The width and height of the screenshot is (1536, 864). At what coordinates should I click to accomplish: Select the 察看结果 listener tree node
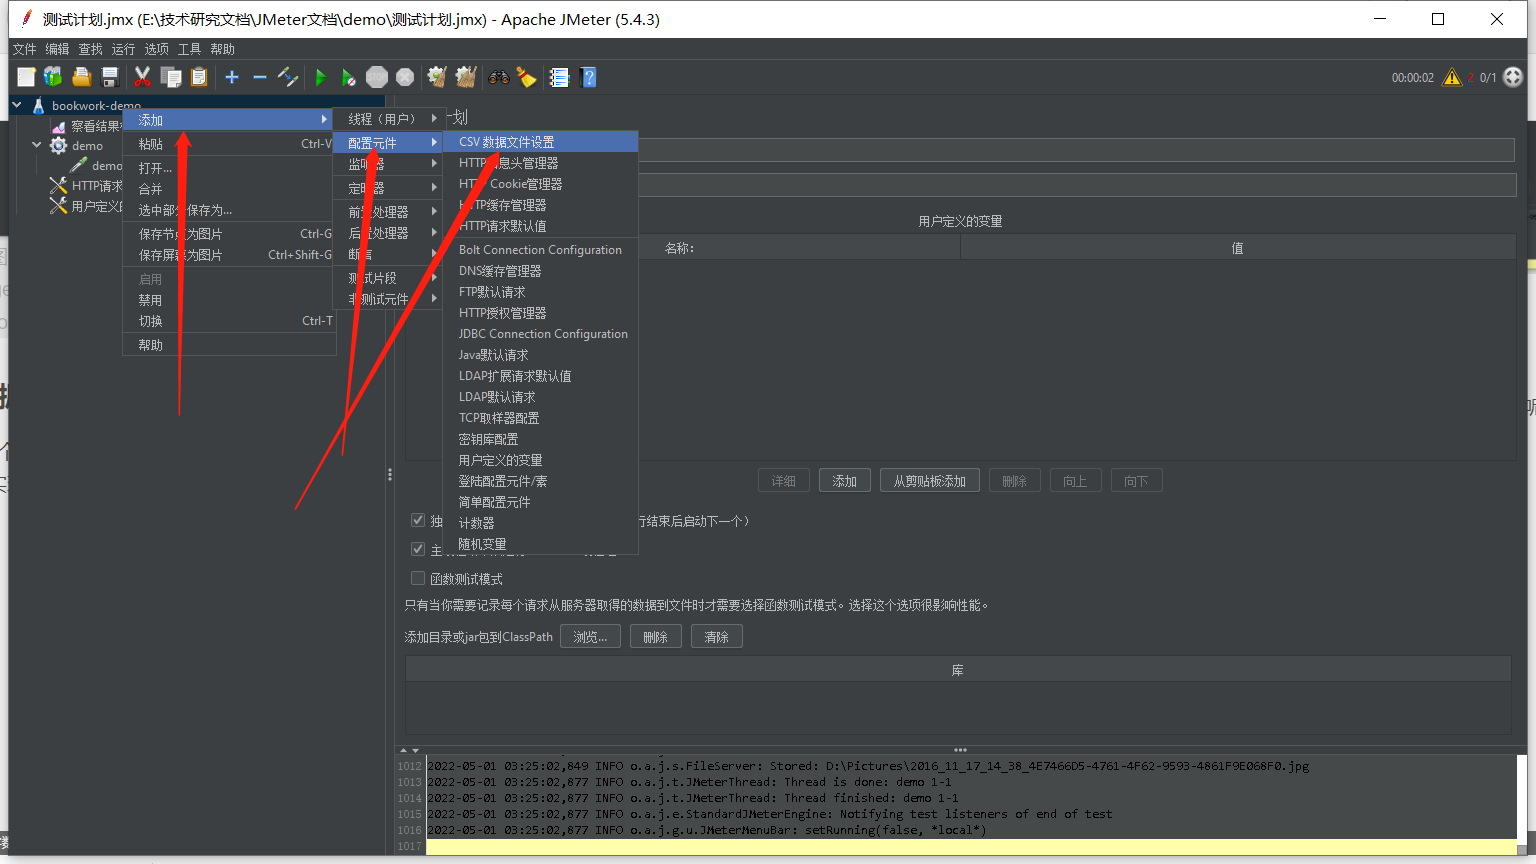click(x=86, y=126)
